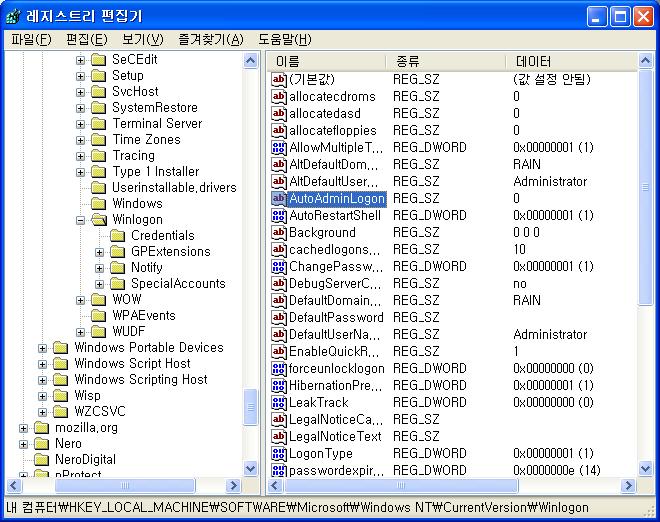660x522 pixels.
Task: Click the AllowMultipleT... DWORD icon
Action: coord(279,148)
